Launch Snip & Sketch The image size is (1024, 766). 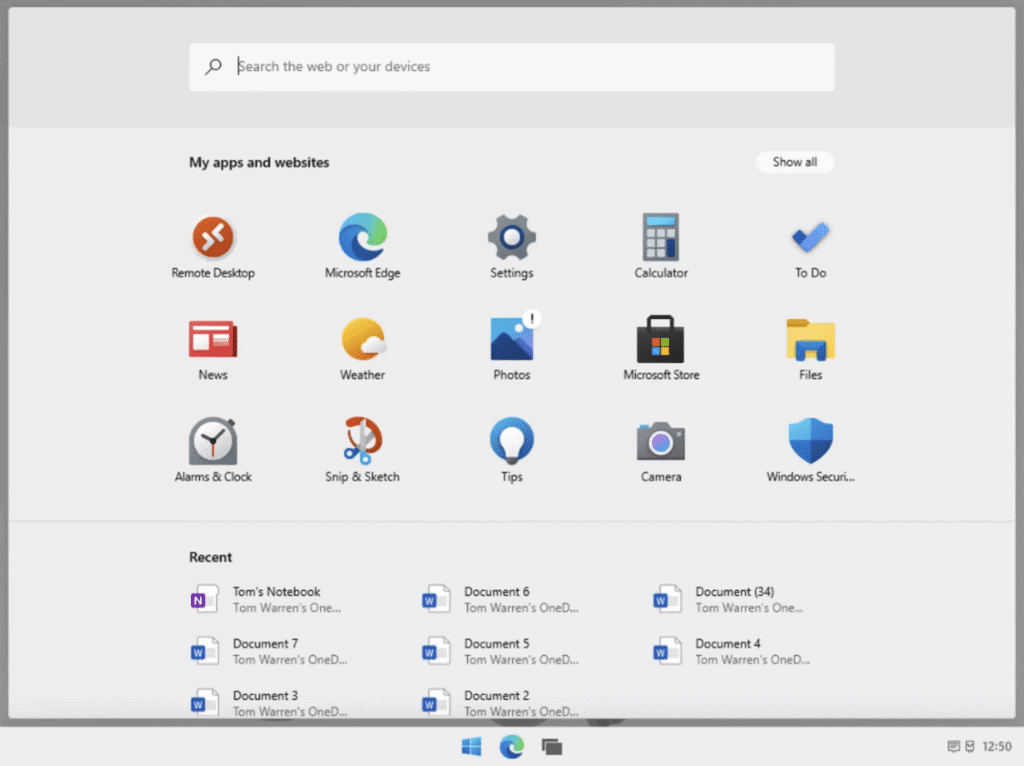[x=362, y=451]
